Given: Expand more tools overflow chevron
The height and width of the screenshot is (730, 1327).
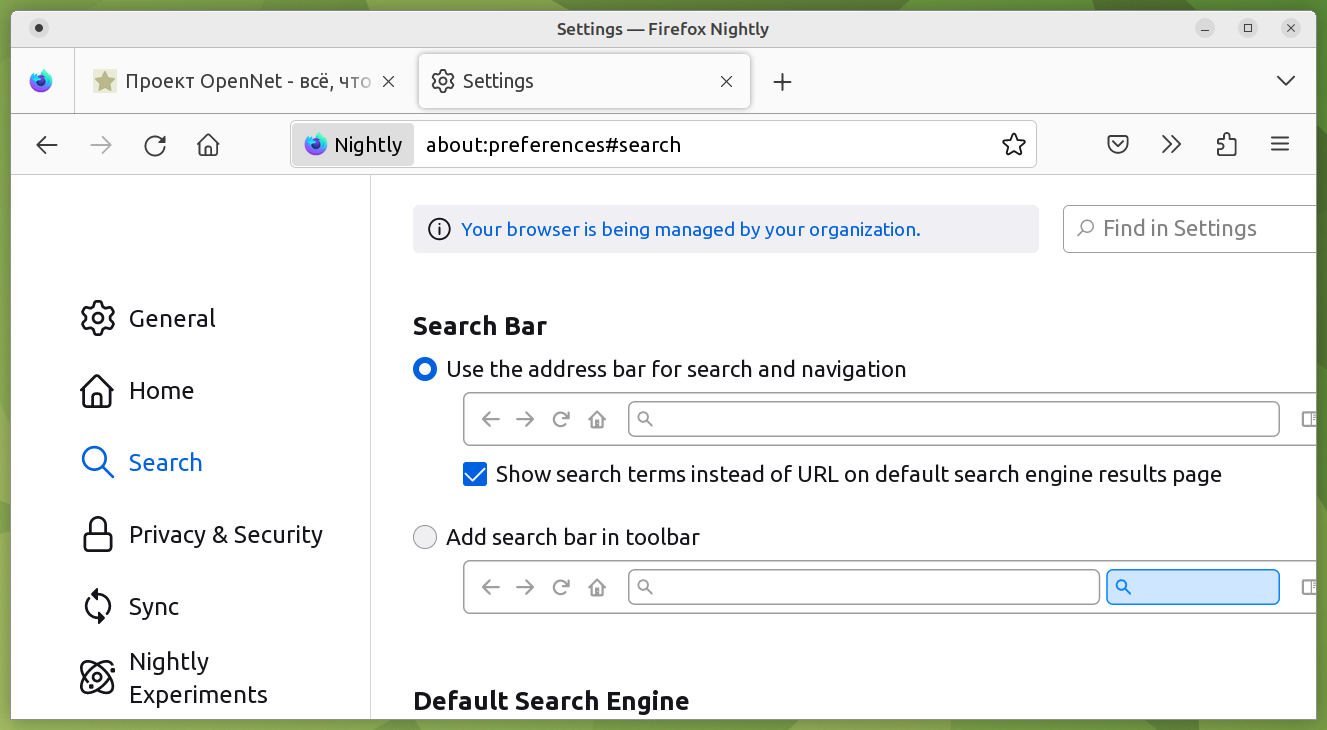Looking at the screenshot, I should point(1172,145).
